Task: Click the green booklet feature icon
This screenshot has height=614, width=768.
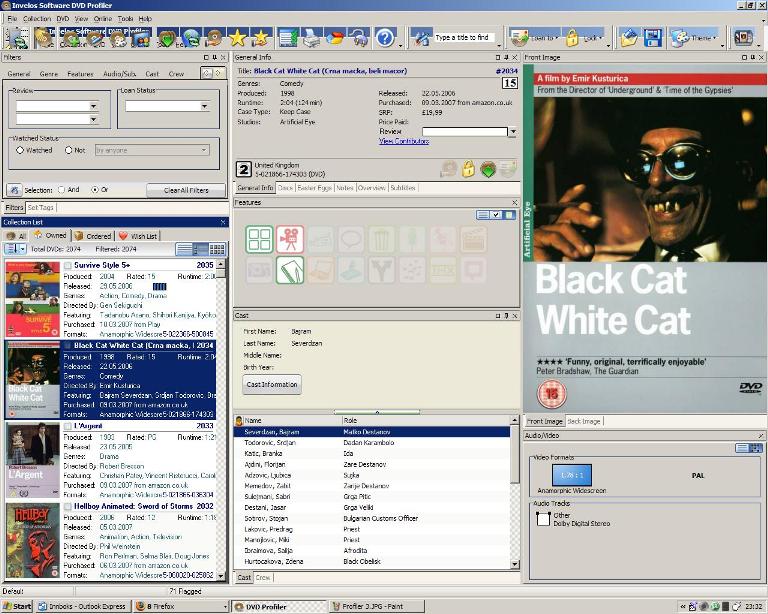Action: point(290,270)
